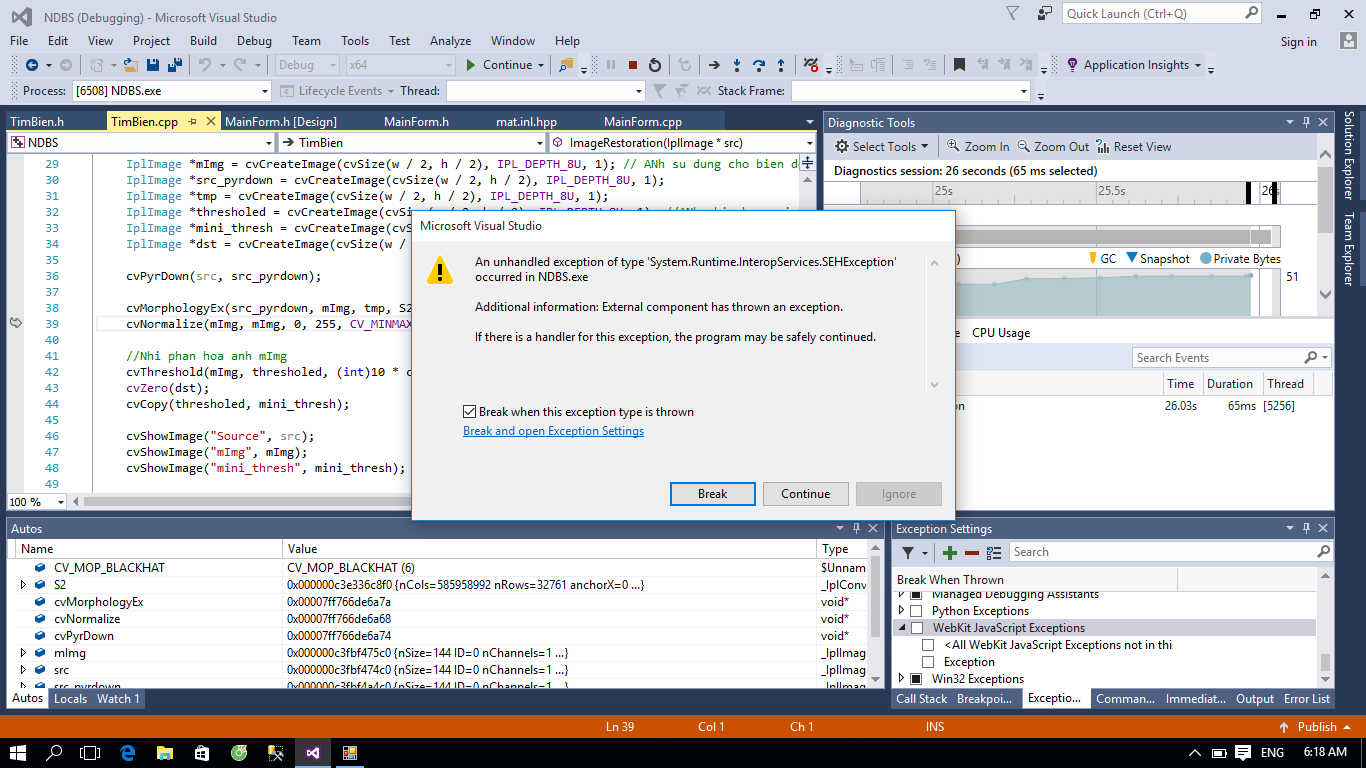This screenshot has height=768, width=1366.
Task: Click the red Stop Debugging icon
Action: 632,65
